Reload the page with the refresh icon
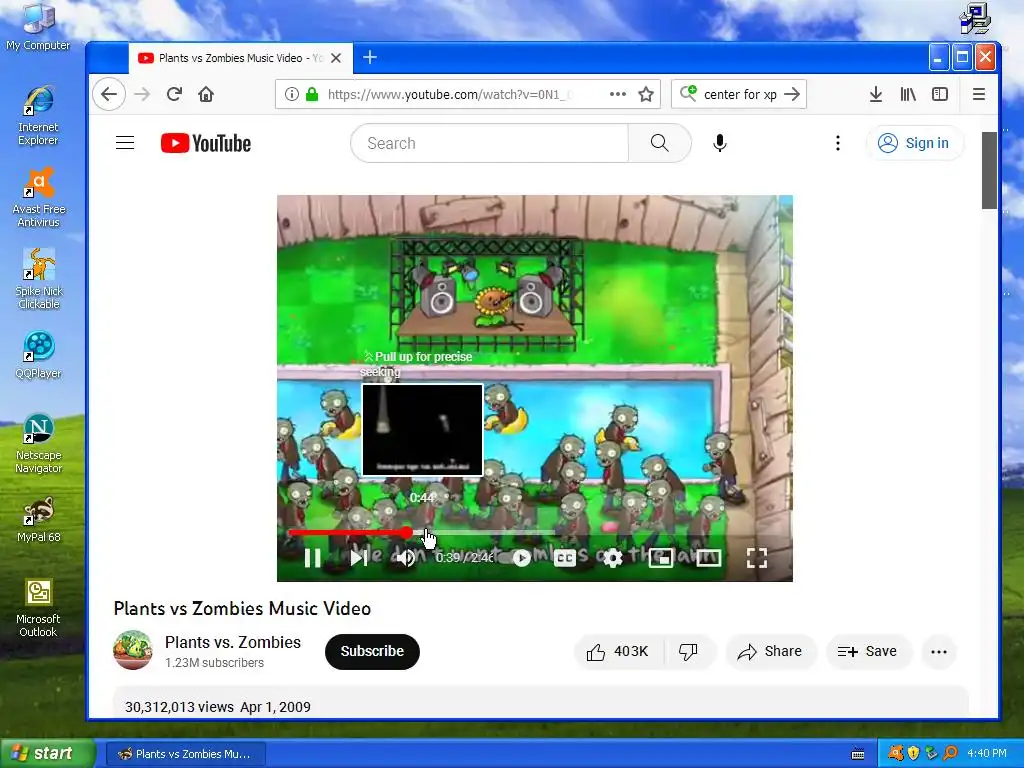The width and height of the screenshot is (1024, 768). [x=174, y=95]
